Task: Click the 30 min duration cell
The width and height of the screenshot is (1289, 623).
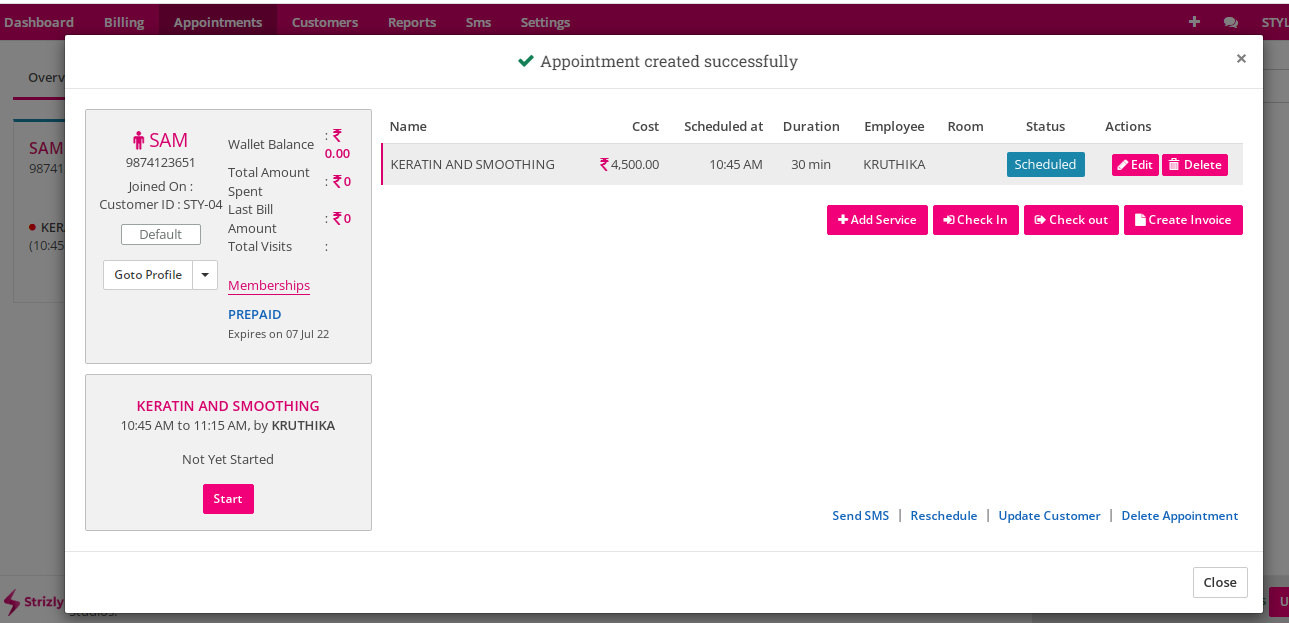Action: (x=811, y=164)
